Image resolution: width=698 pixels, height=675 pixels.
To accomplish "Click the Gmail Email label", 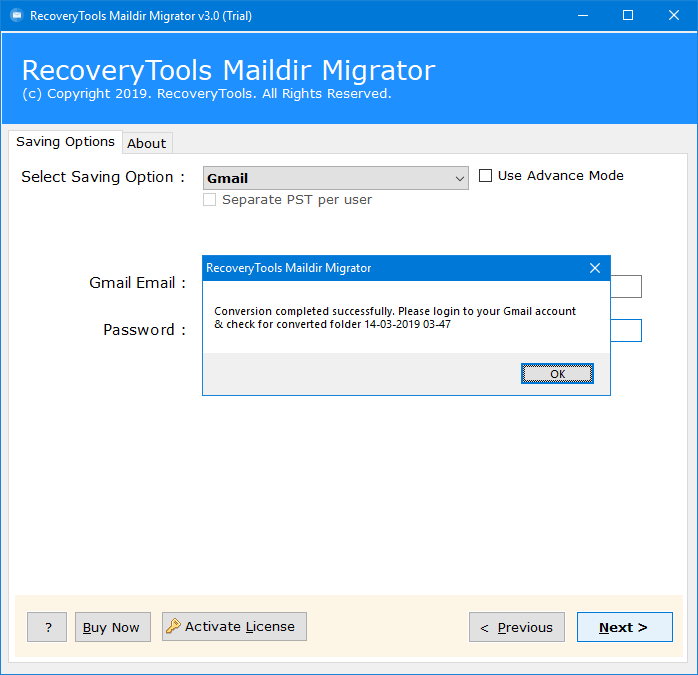I will pos(137,283).
